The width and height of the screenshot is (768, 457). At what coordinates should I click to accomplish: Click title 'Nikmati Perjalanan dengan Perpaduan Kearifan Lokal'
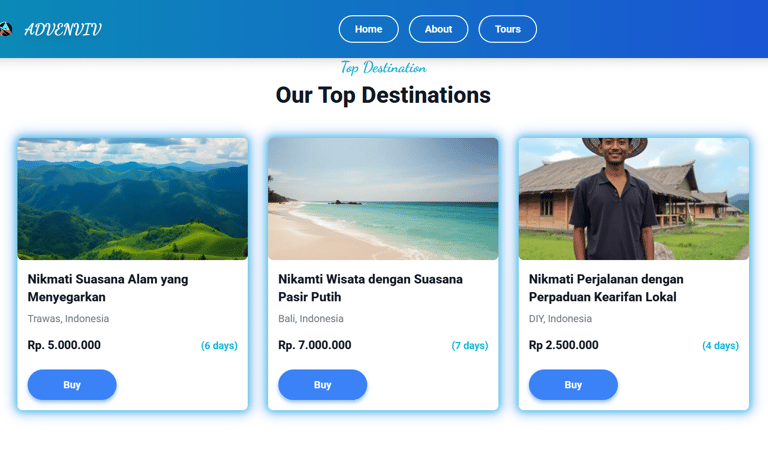(606, 288)
